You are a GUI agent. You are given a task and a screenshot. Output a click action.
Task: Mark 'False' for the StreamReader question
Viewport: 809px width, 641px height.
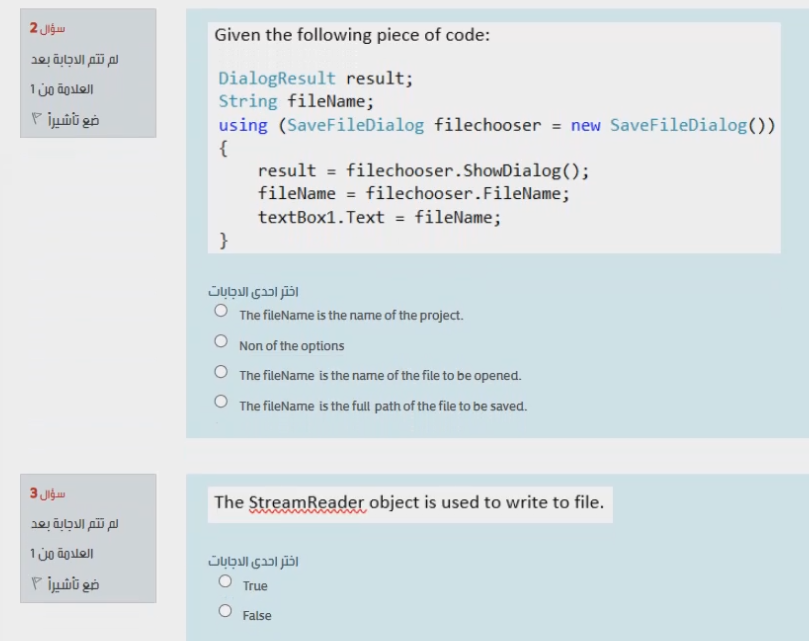[225, 608]
